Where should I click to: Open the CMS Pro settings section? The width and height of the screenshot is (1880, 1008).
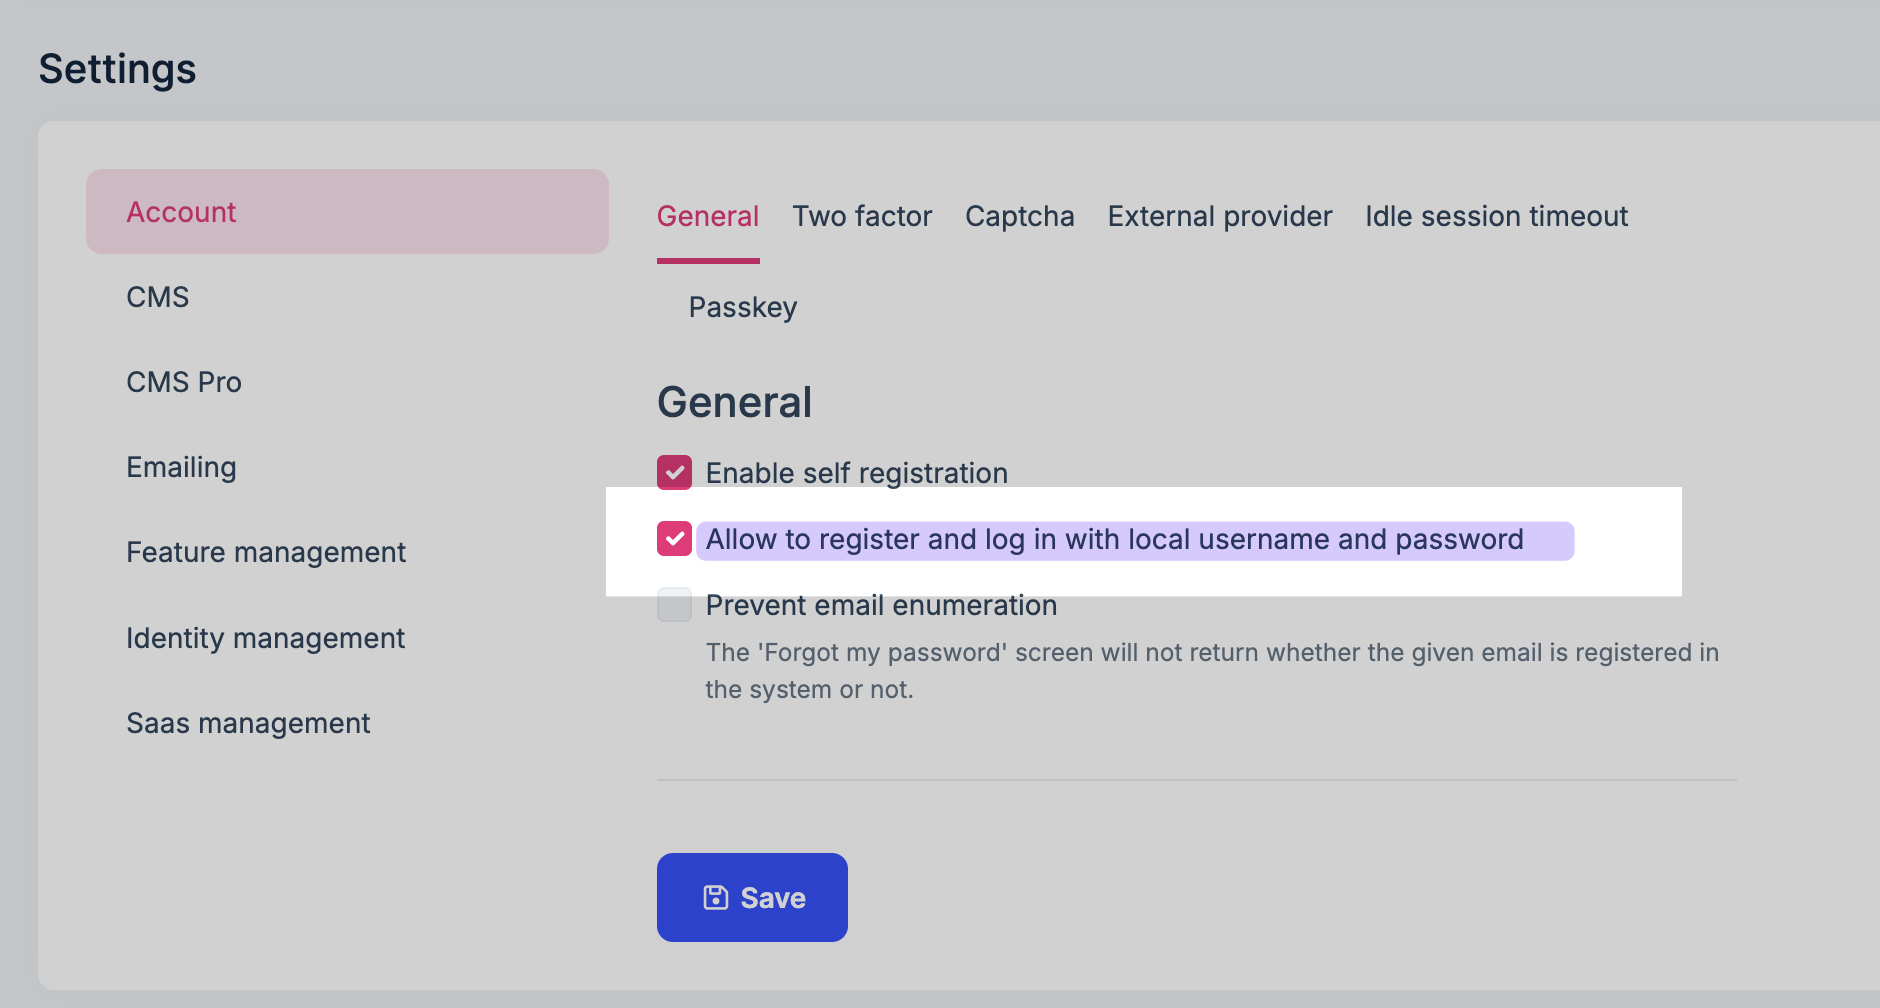(x=184, y=382)
